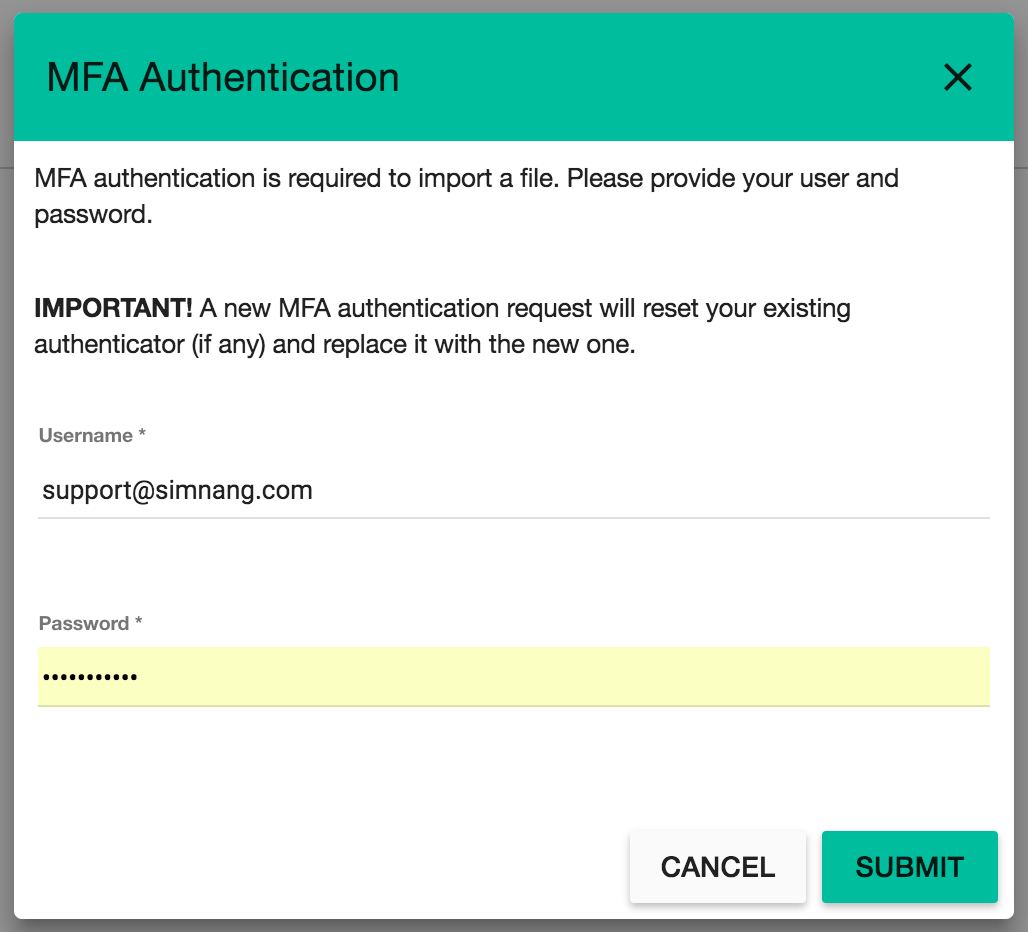Cancel the MFA authentication request

click(717, 866)
